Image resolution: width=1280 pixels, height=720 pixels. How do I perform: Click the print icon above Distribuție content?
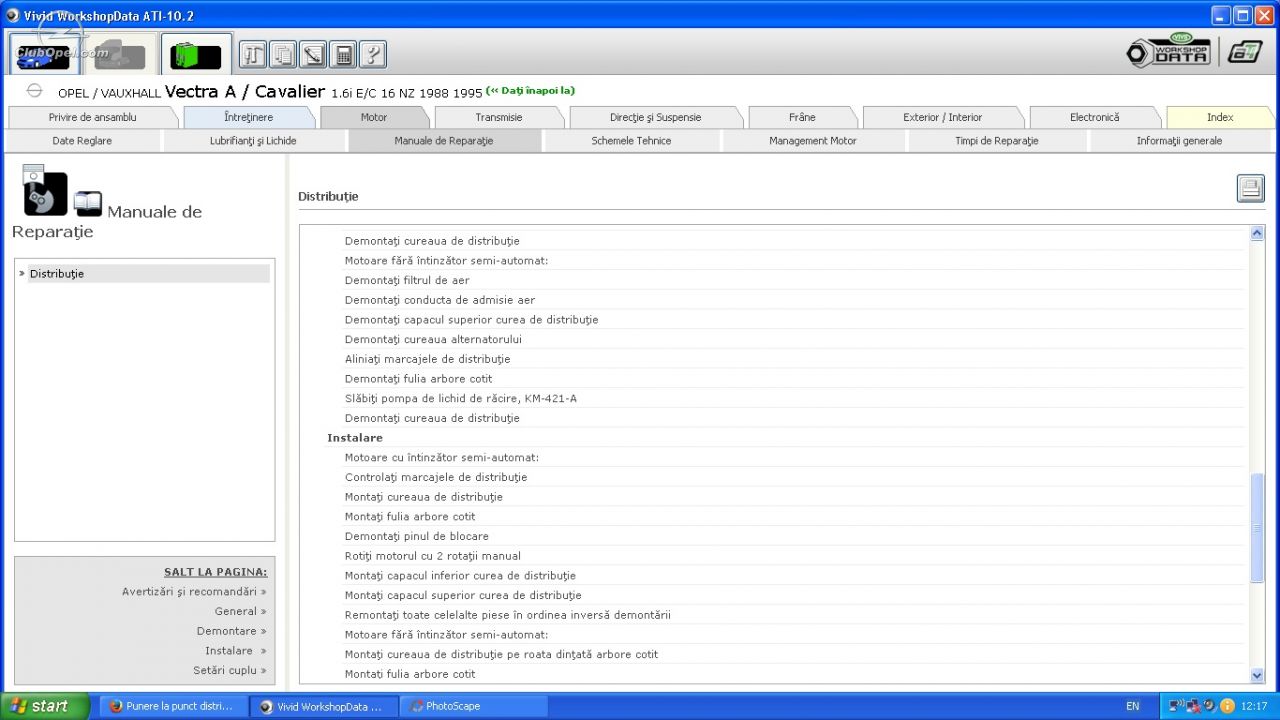1250,188
